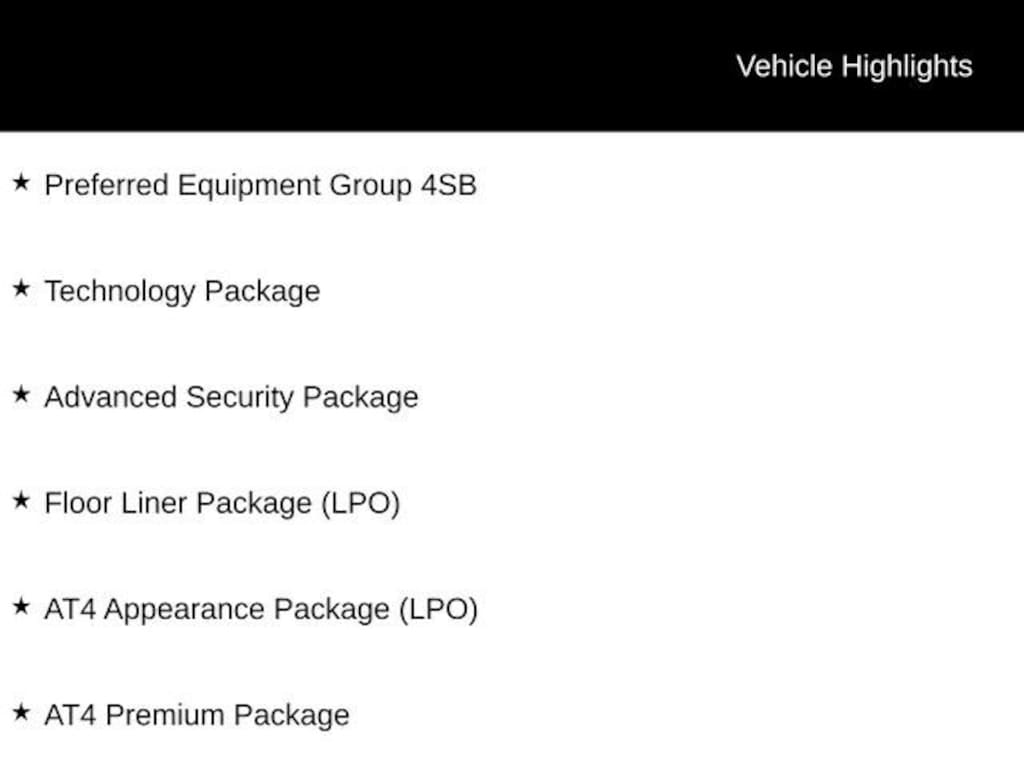Click (LPO) after AT4 Appearance Package

point(439,609)
